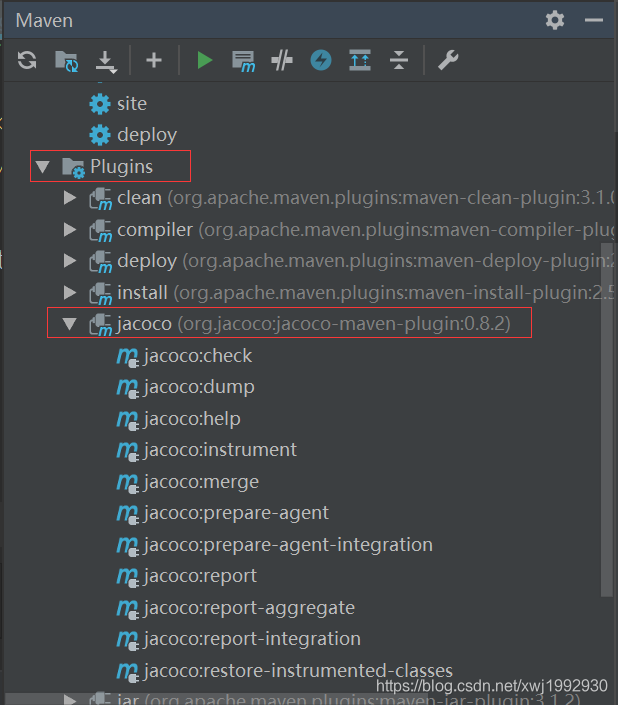
Task: Open Maven panel gear options
Action: pos(555,20)
